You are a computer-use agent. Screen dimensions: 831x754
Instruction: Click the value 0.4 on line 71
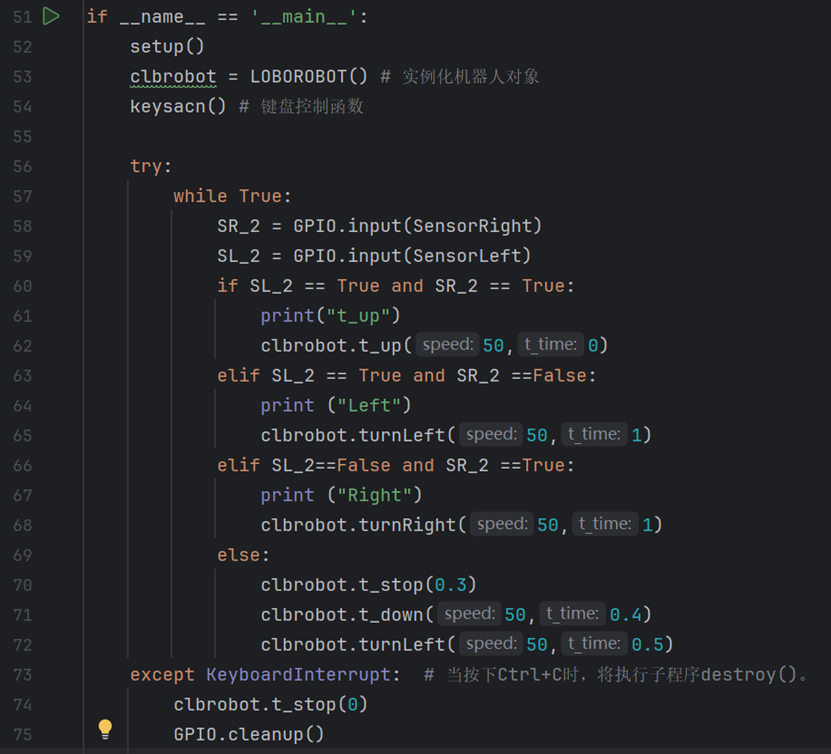[625, 615]
